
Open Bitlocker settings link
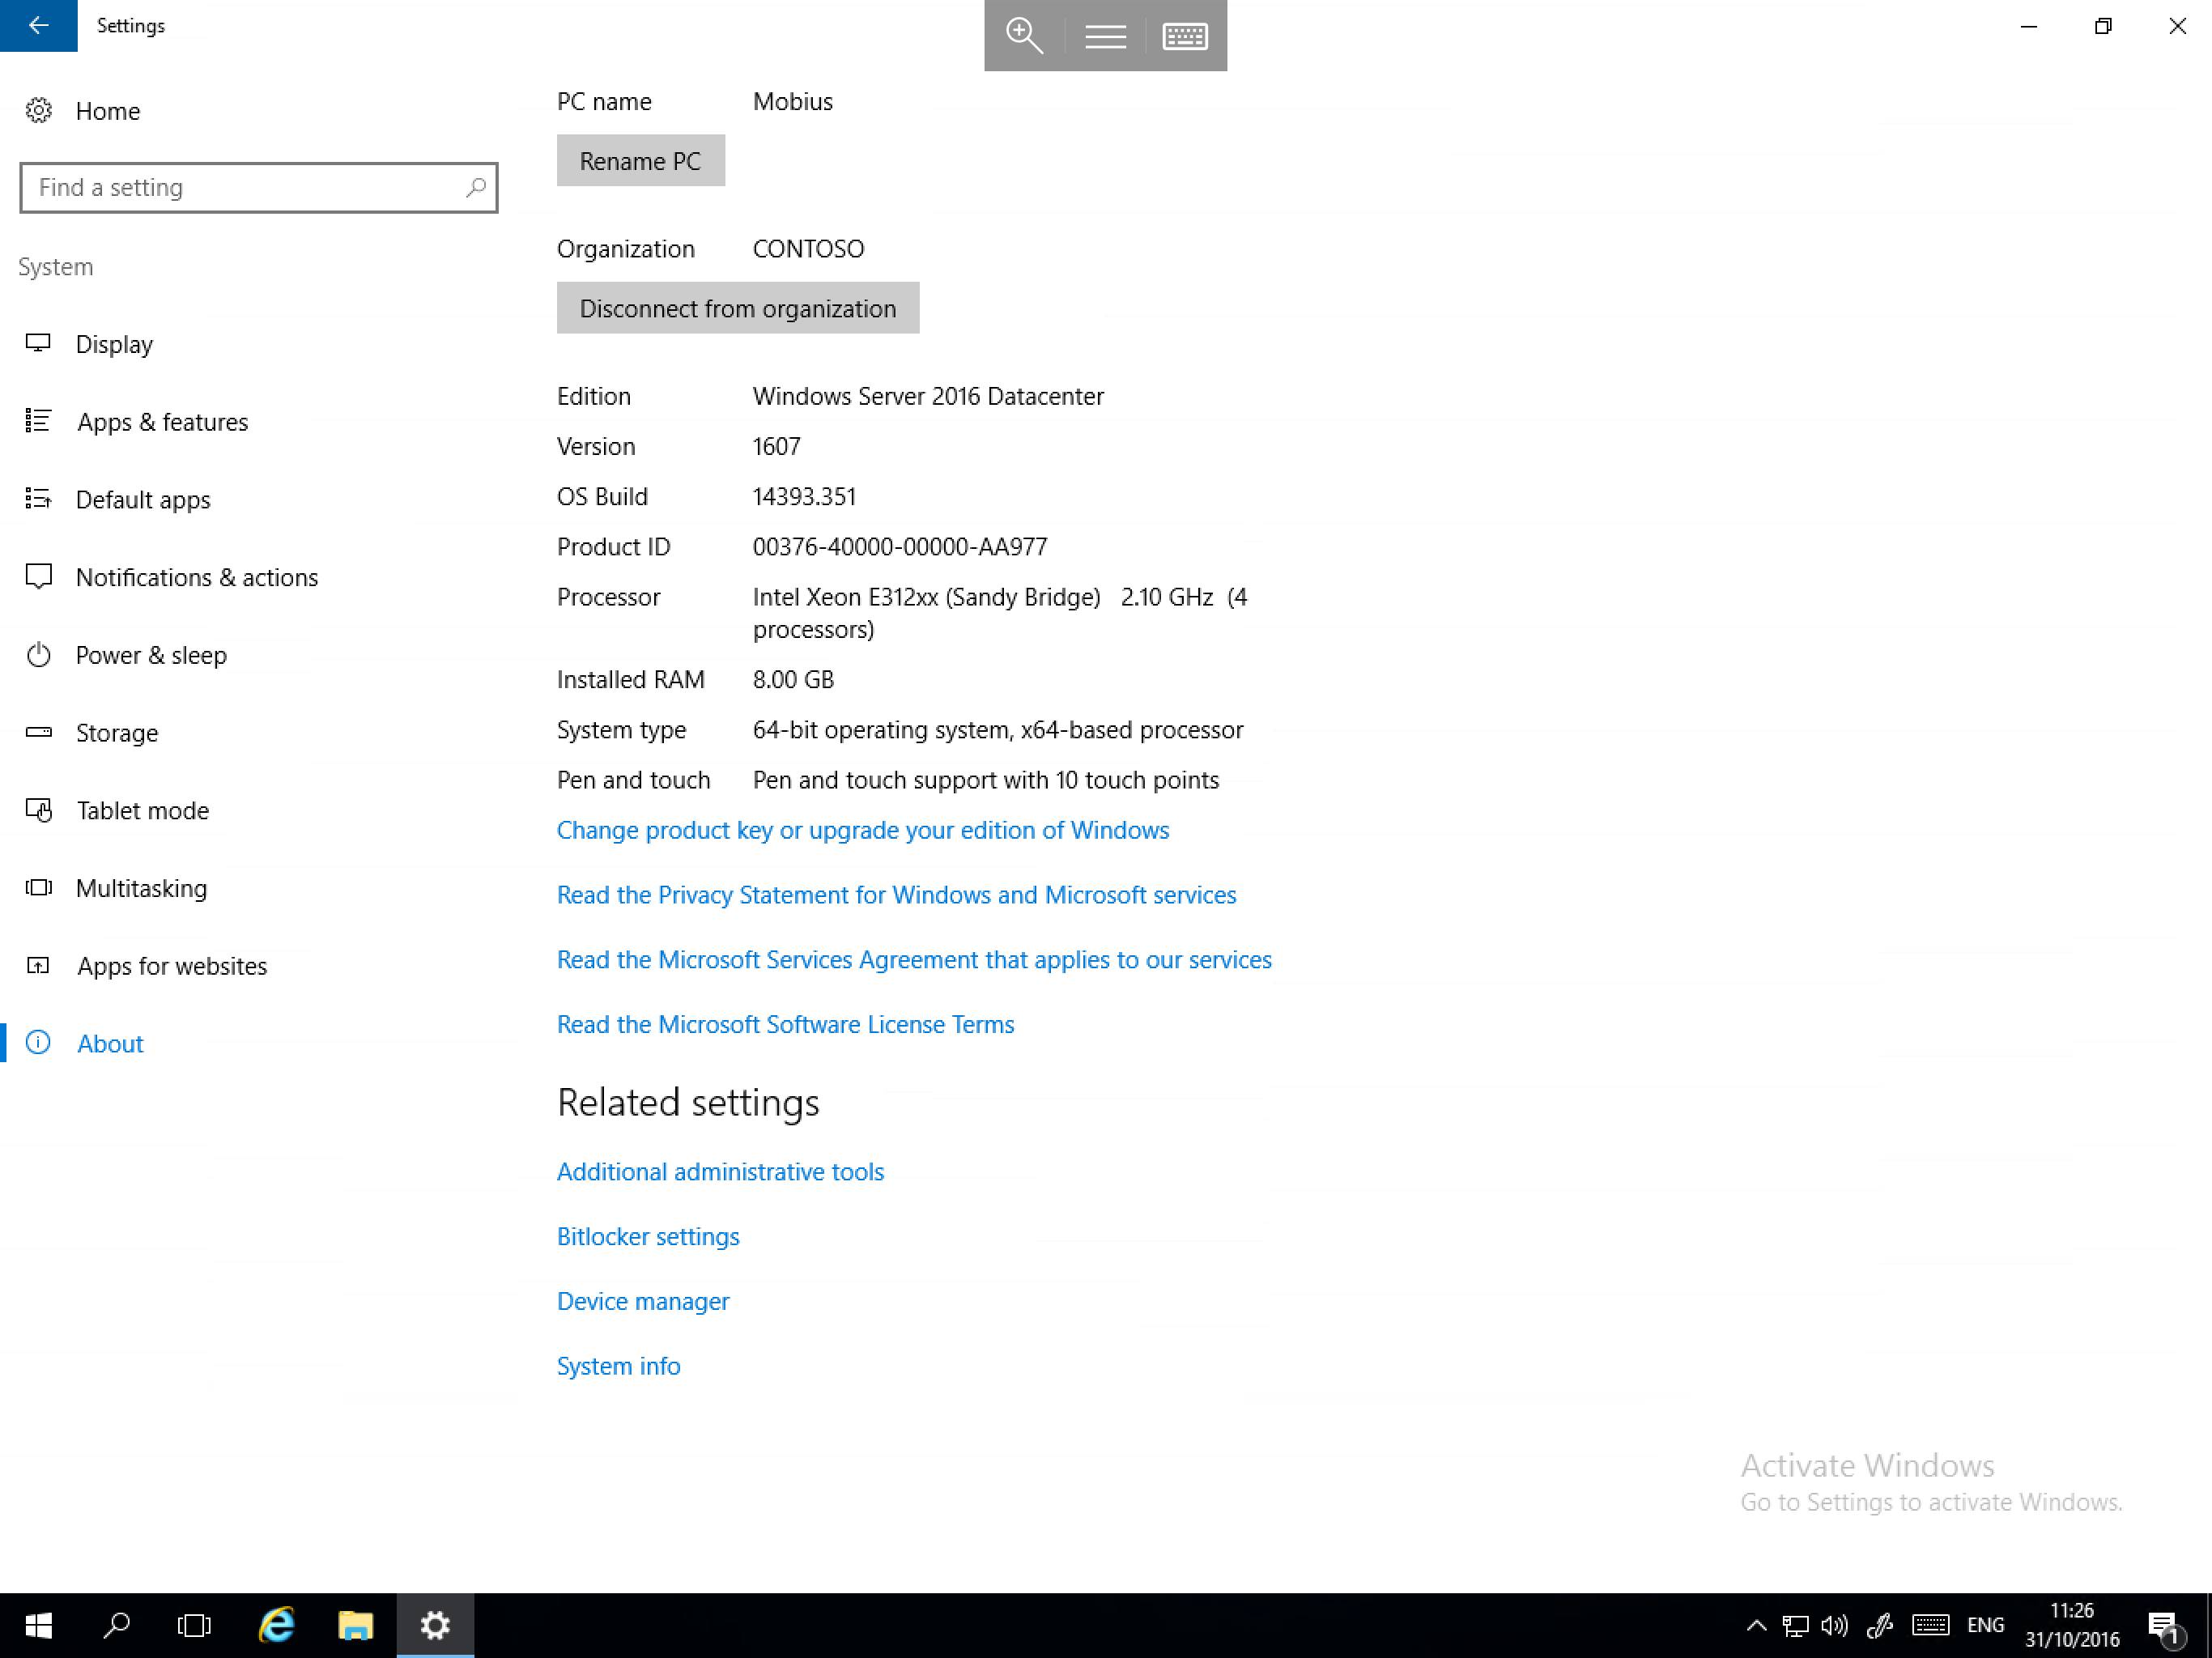click(648, 1237)
